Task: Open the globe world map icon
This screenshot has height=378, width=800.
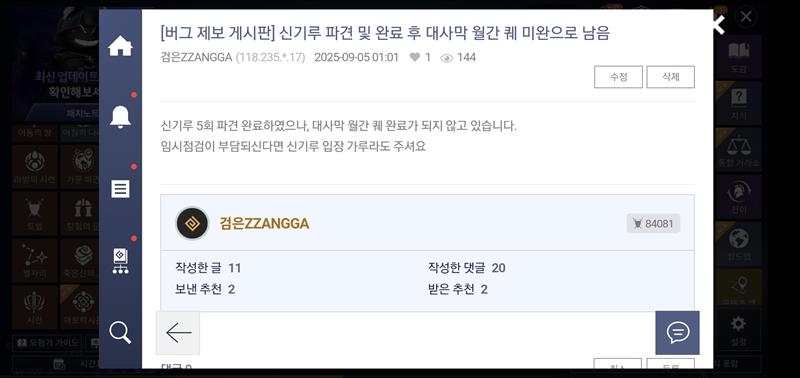Action: [x=738, y=239]
